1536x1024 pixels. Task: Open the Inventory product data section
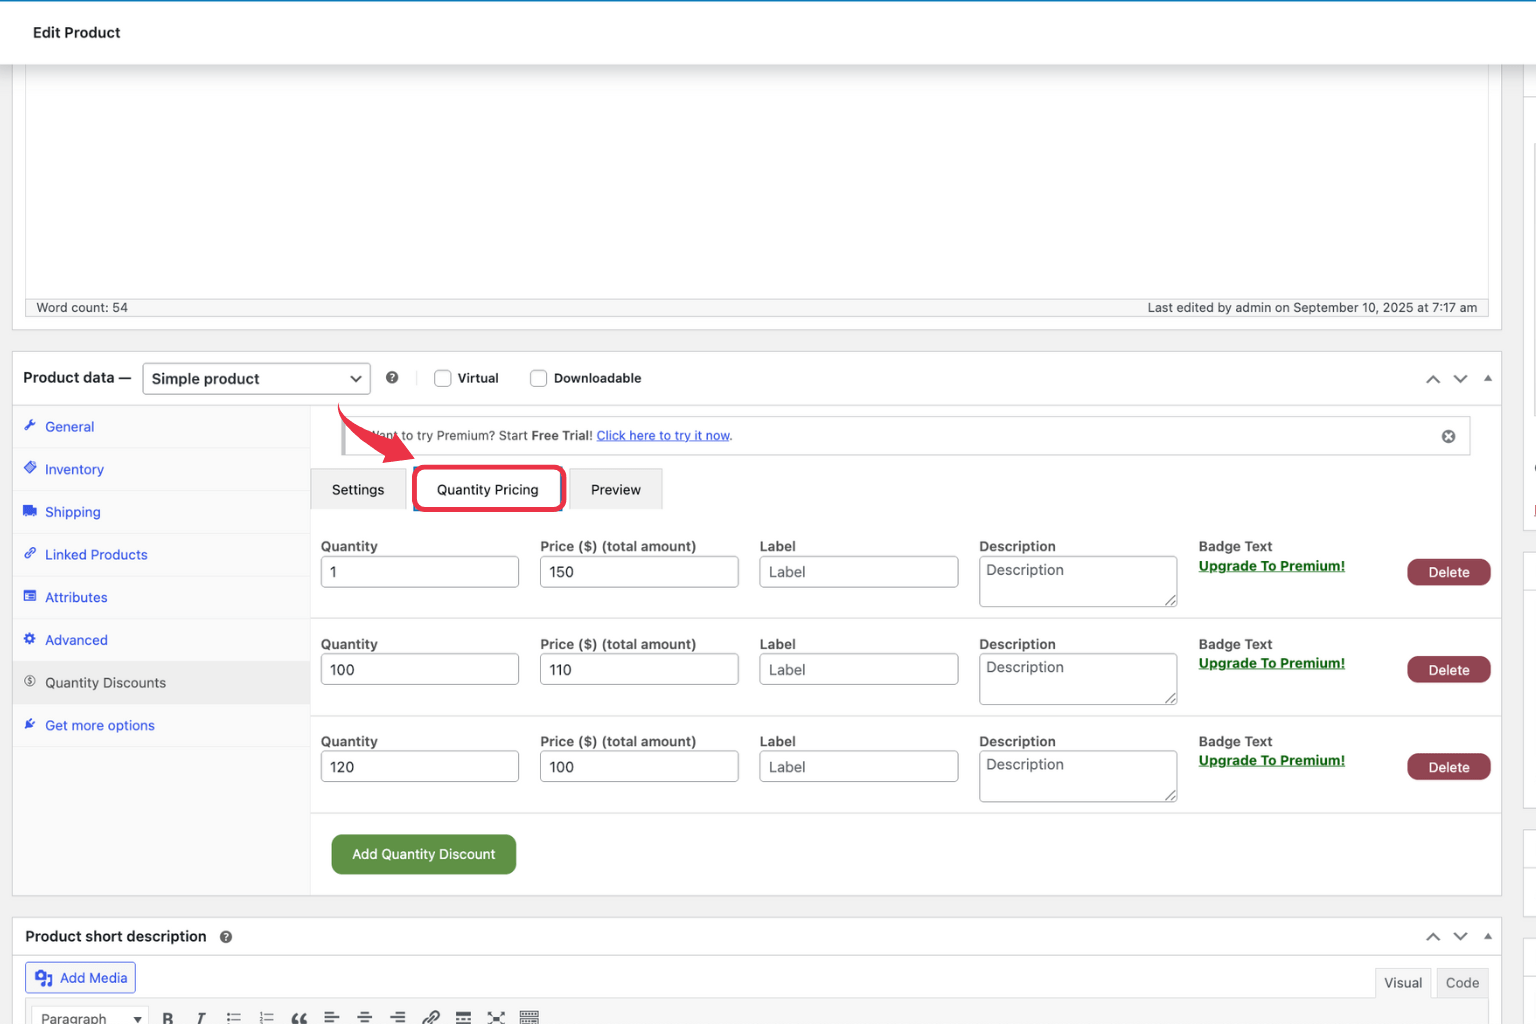pyautogui.click(x=74, y=470)
